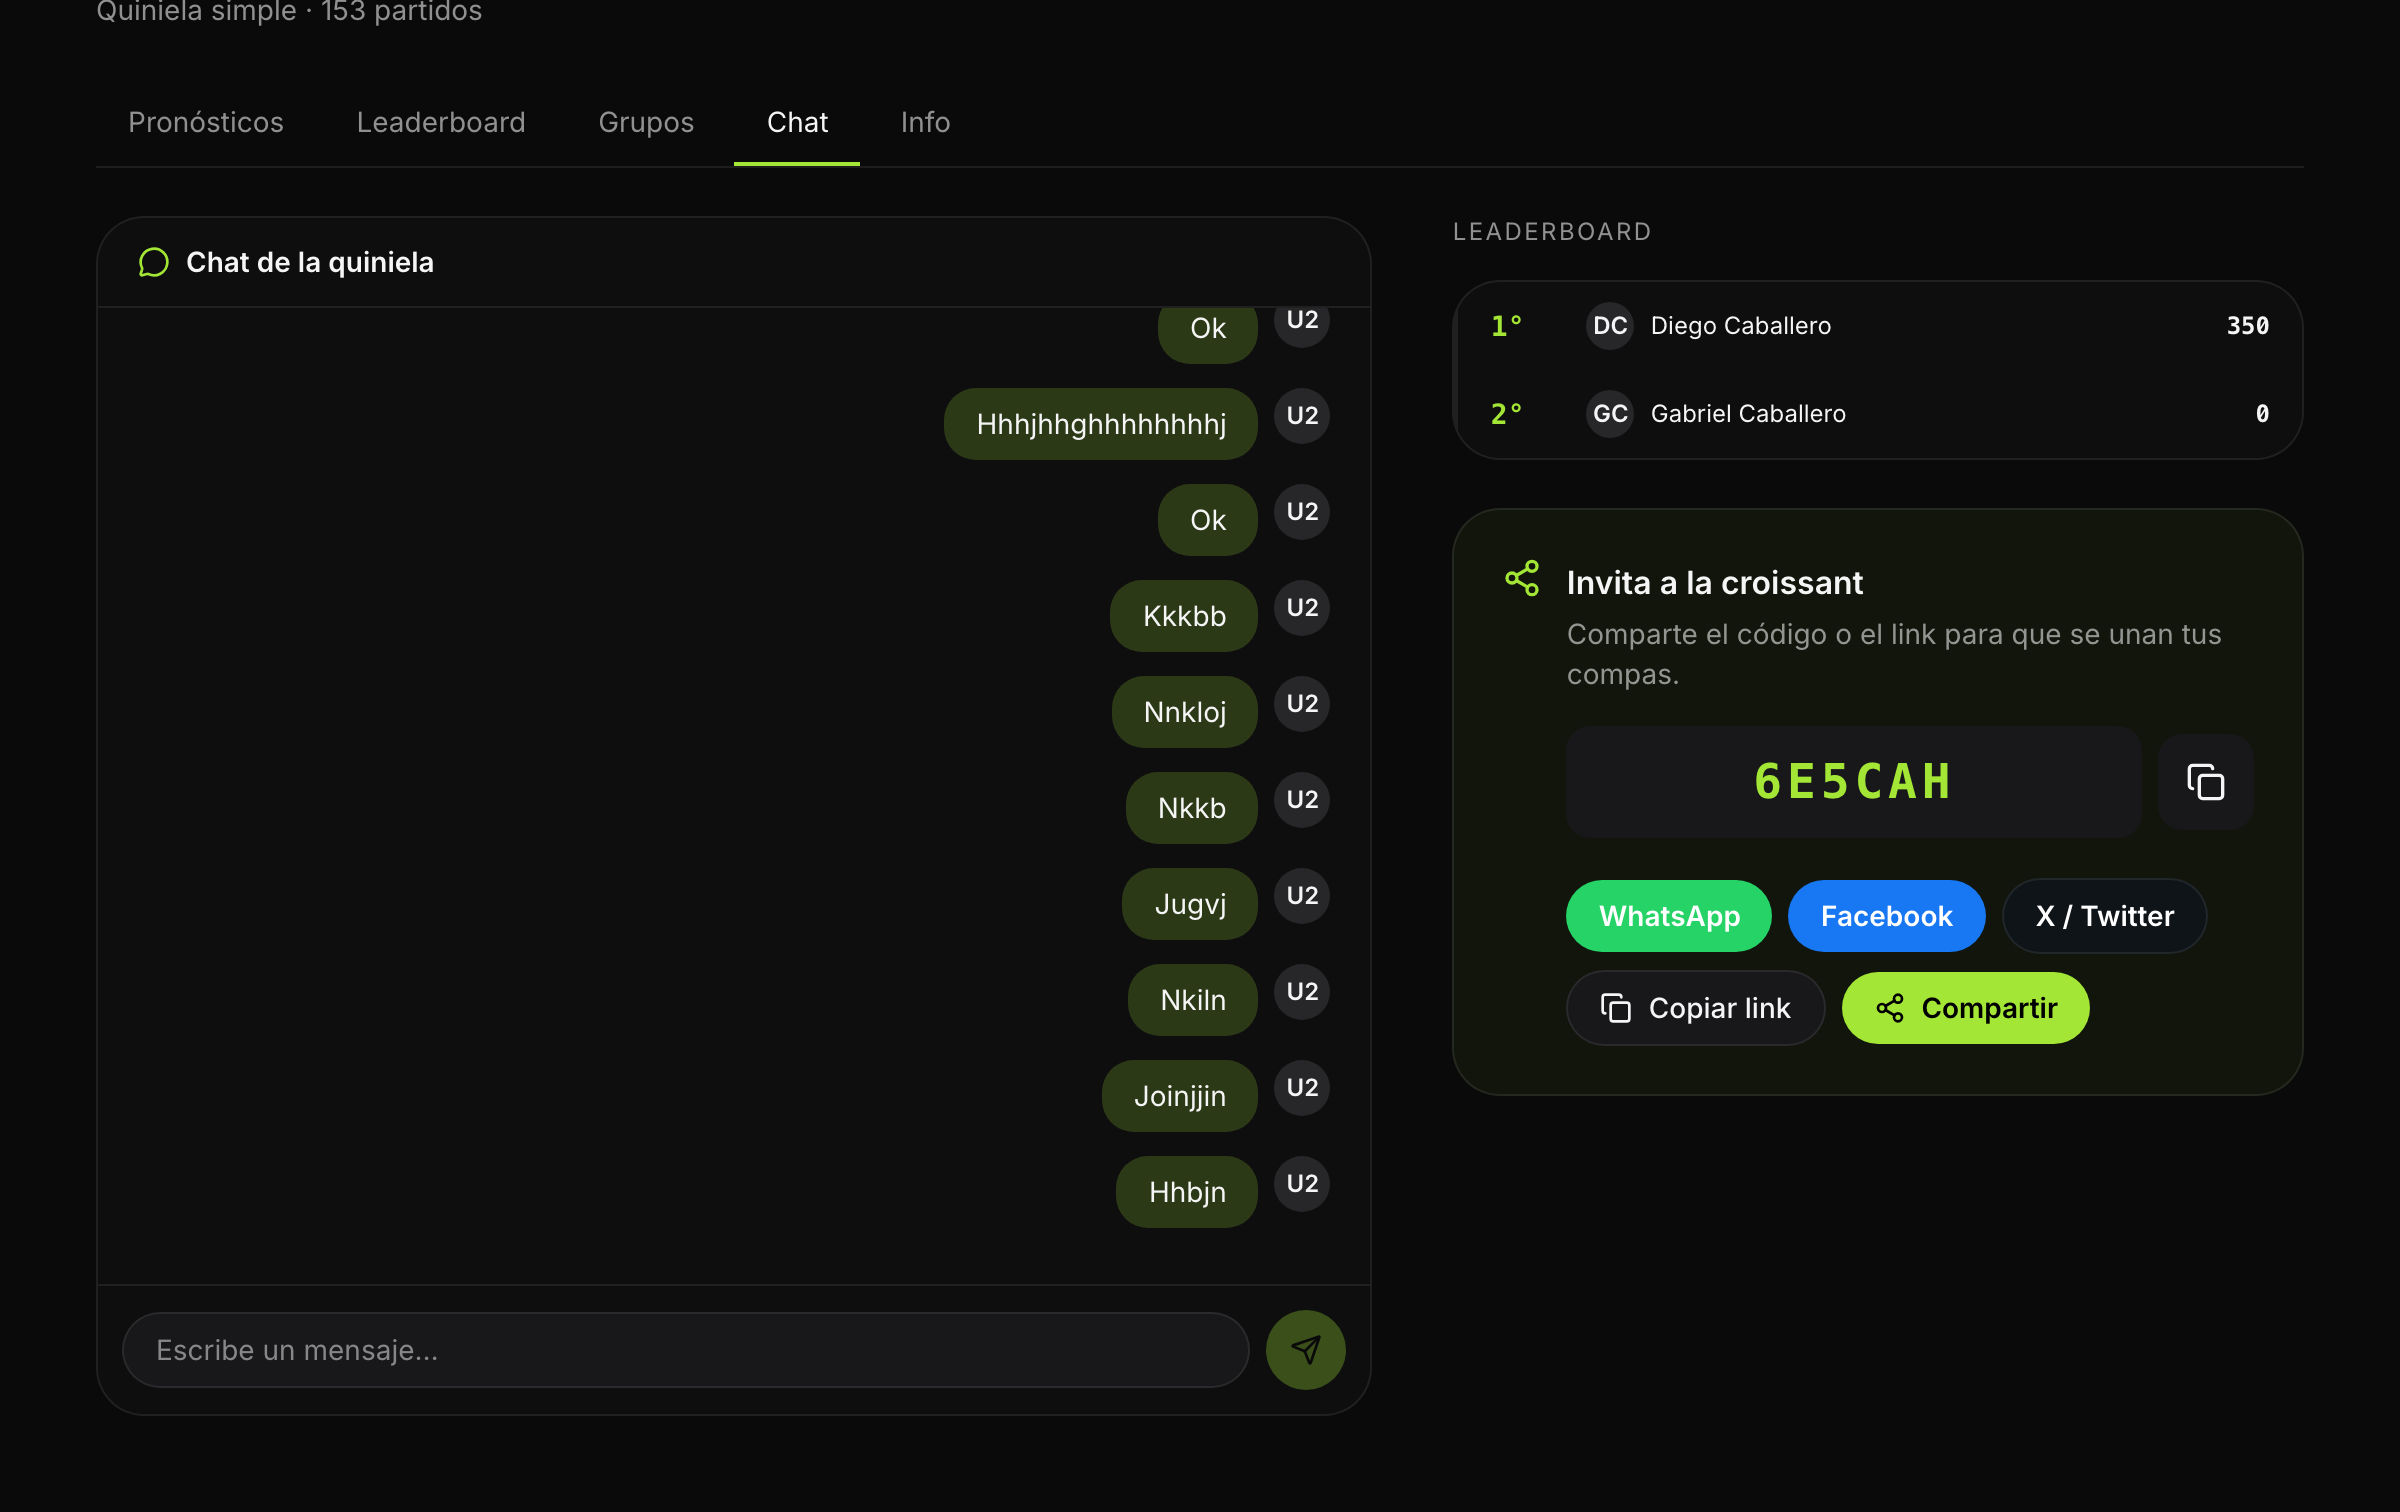The height and width of the screenshot is (1512, 2400).
Task: Click the U2 avatar beside Hhhjhhghhhhhhhj message
Action: tap(1302, 416)
